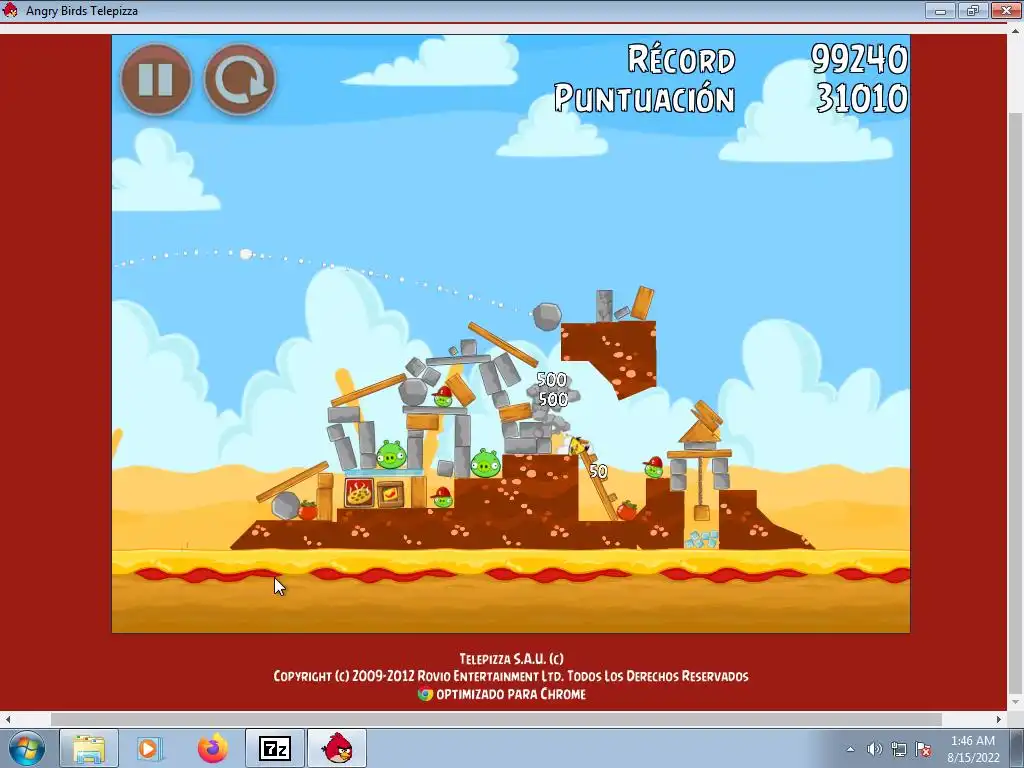The image size is (1024, 768).
Task: Open Firefox from the taskbar
Action: [213, 748]
